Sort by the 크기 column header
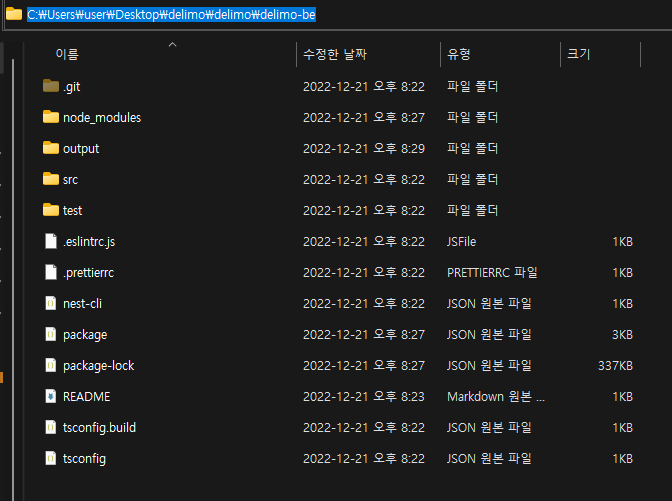 pos(579,54)
